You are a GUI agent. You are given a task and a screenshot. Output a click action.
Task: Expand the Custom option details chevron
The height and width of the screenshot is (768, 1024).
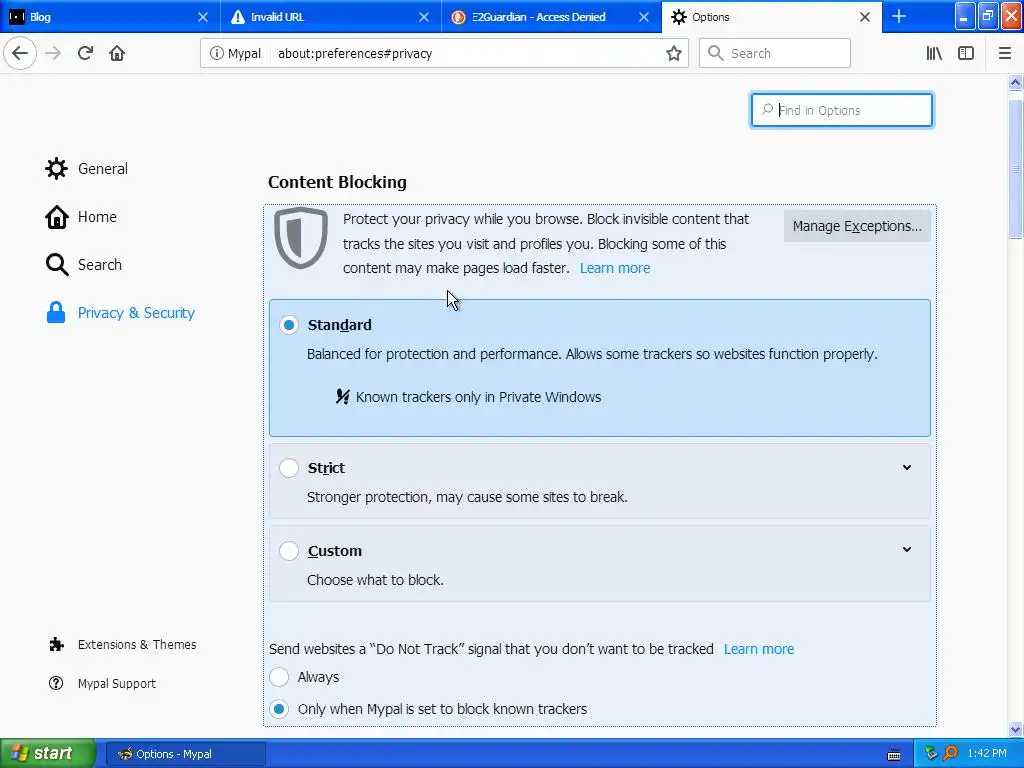[906, 550]
